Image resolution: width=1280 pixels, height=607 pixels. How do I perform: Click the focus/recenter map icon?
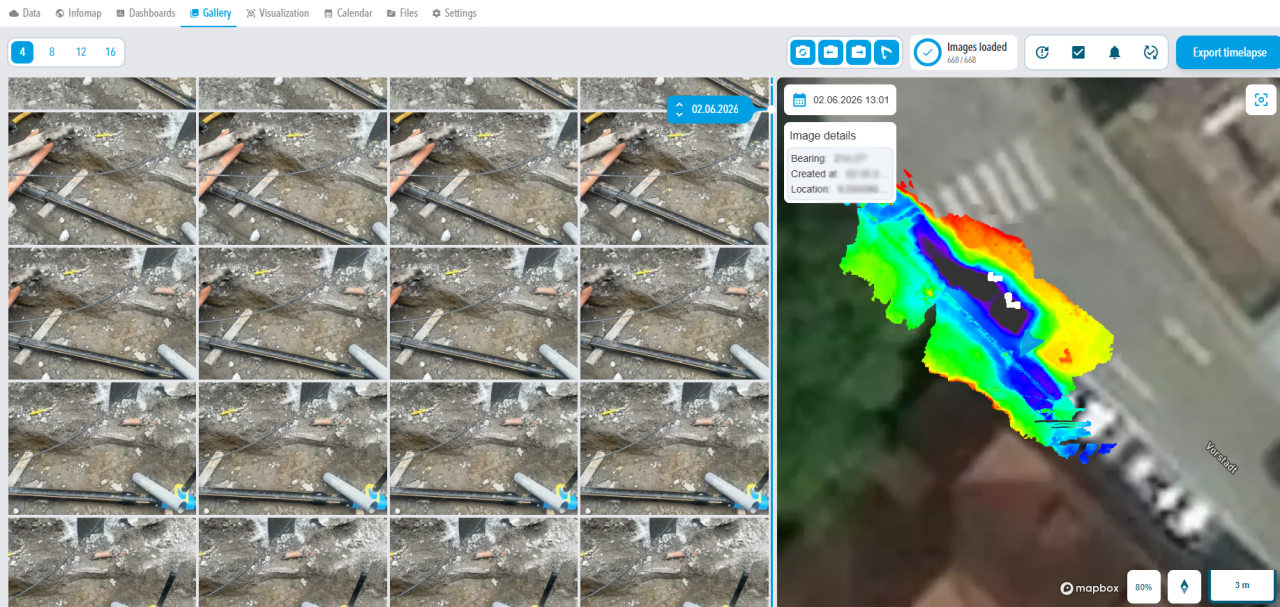(1261, 99)
